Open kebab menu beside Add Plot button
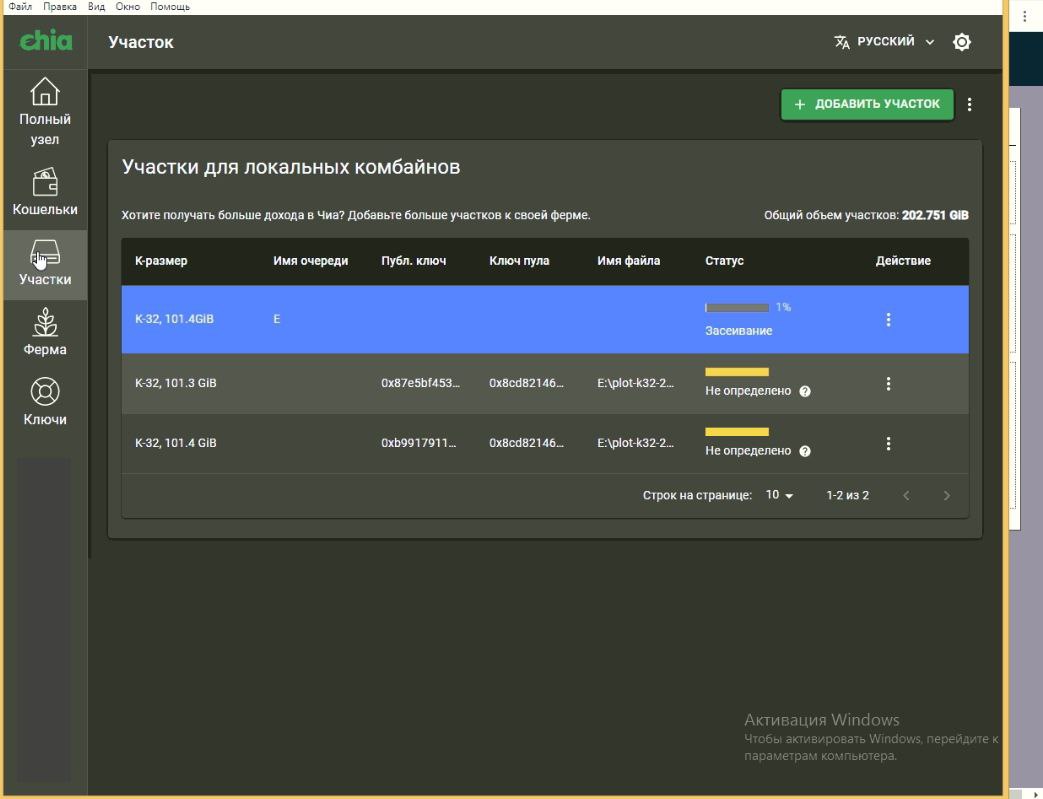The image size is (1043, 799). [x=969, y=104]
